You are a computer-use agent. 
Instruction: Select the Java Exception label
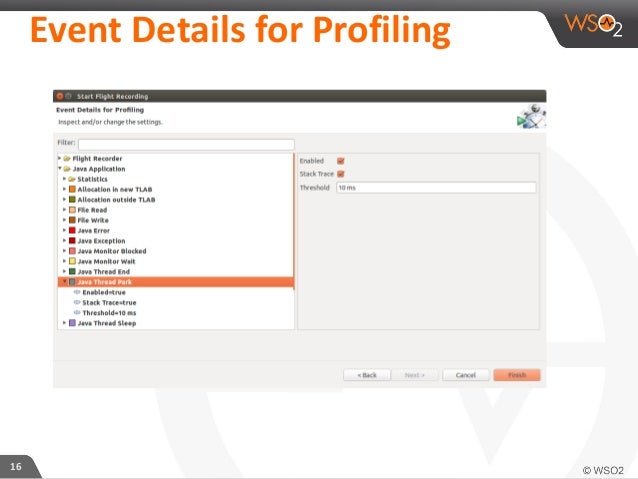click(x=101, y=241)
